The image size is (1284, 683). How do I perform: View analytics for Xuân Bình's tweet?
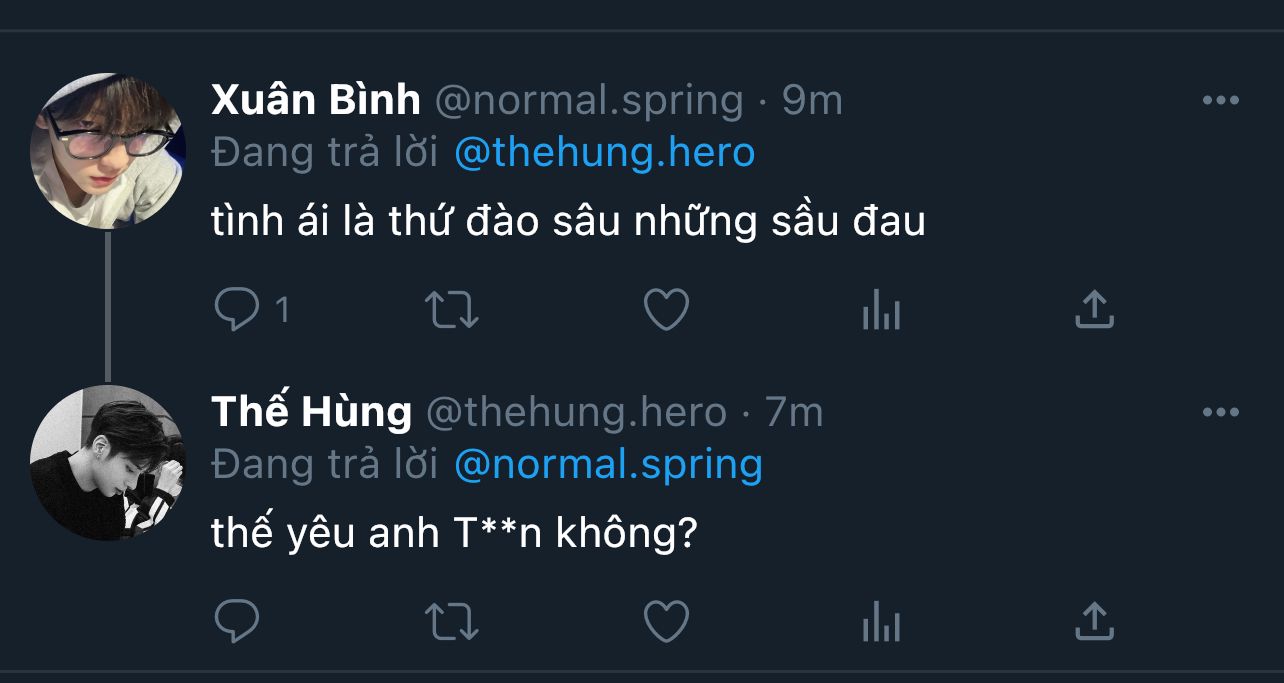click(x=881, y=312)
